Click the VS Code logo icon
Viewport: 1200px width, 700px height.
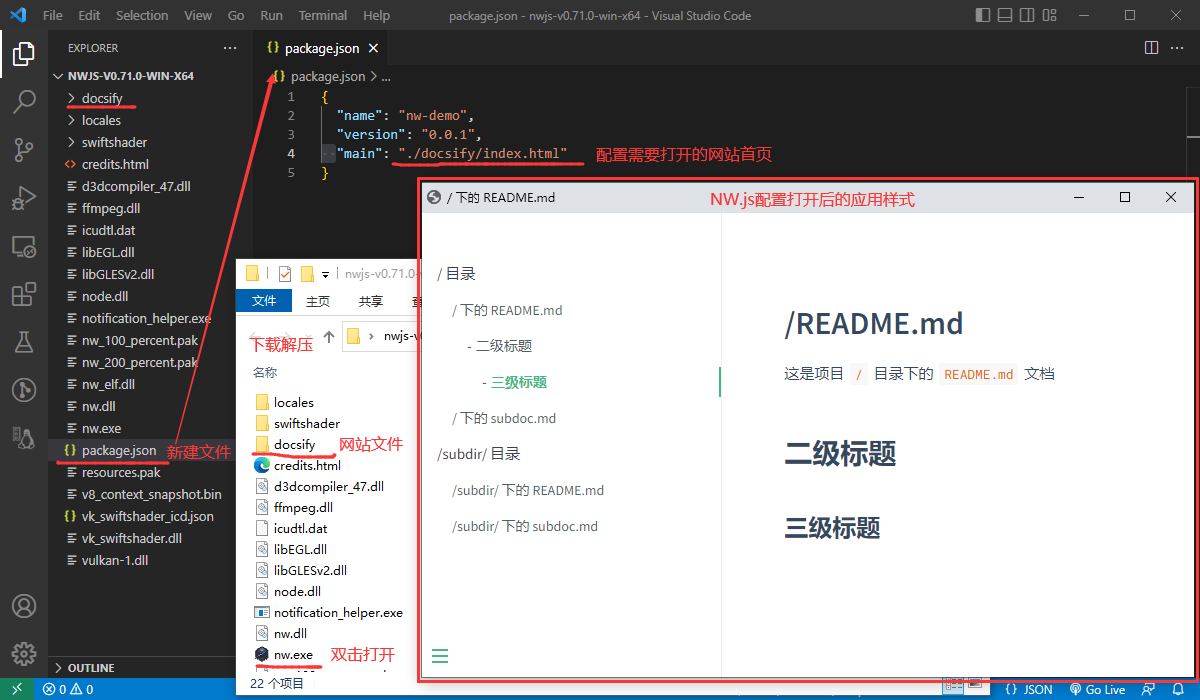pos(19,16)
